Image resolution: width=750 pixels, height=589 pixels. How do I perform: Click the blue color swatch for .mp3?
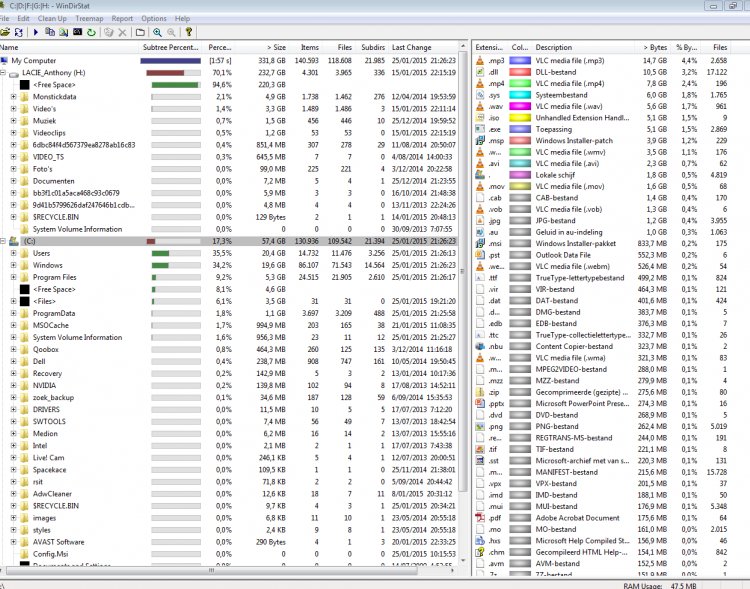(x=520, y=61)
